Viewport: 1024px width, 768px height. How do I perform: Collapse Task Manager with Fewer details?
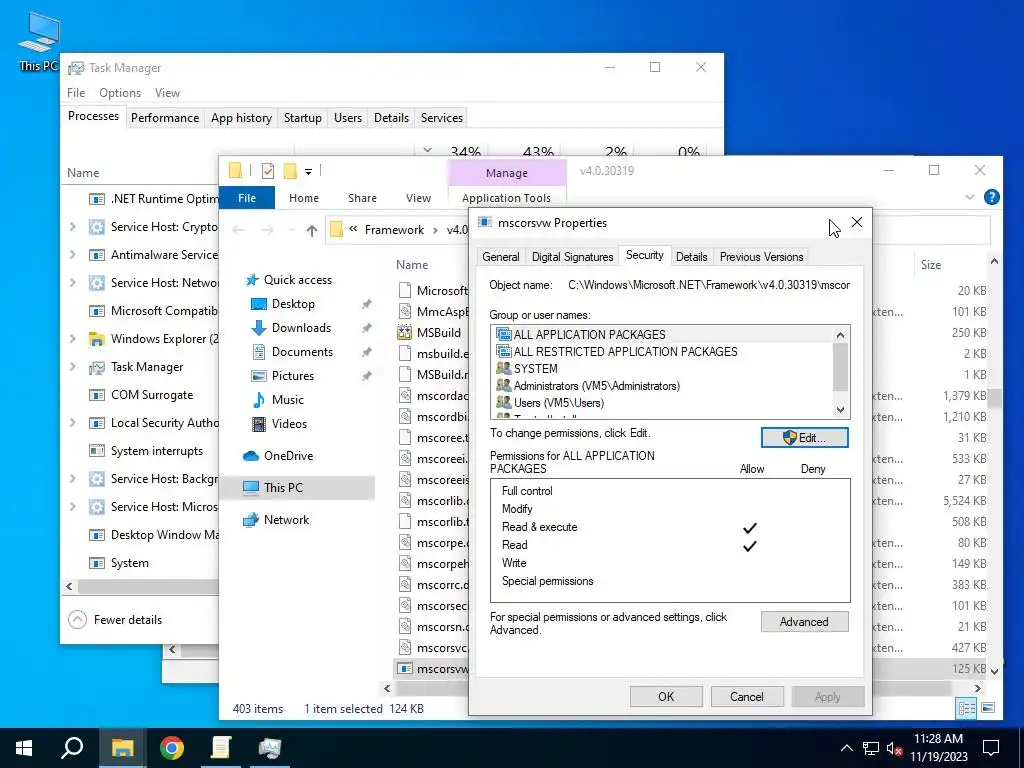pyautogui.click(x=116, y=620)
